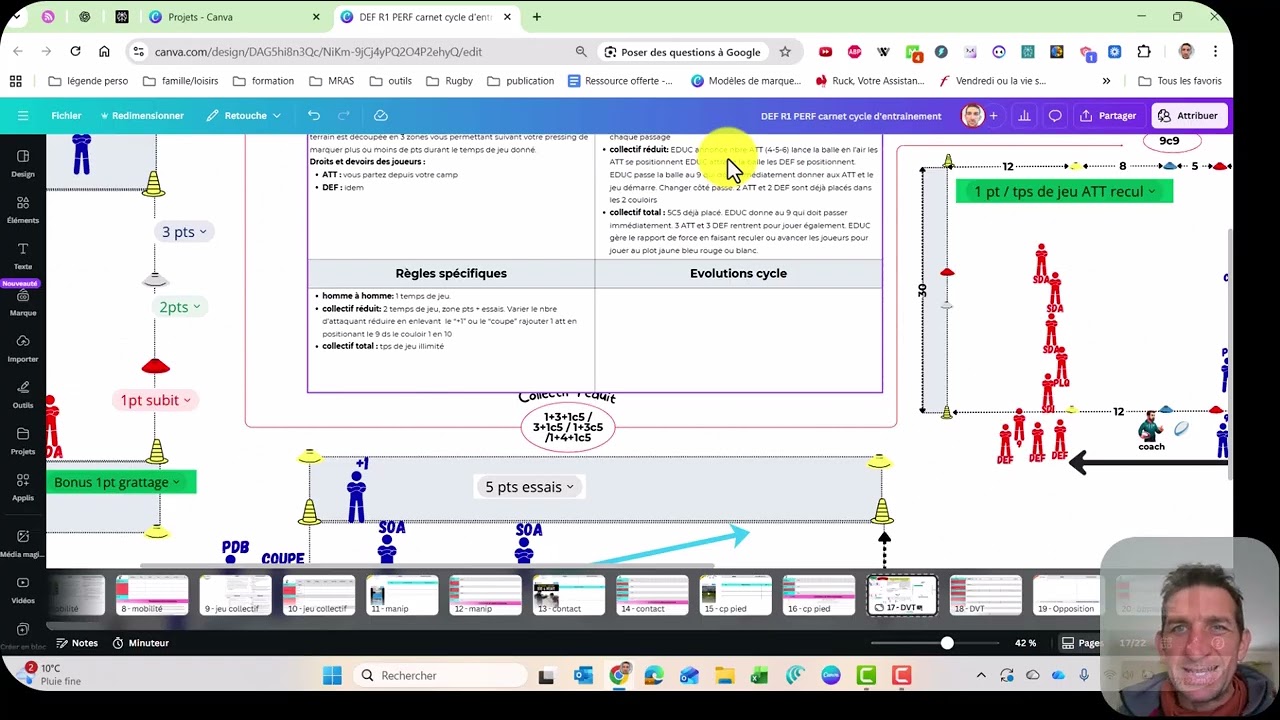Select page thumbnail '18 - DVT'

click(985, 595)
